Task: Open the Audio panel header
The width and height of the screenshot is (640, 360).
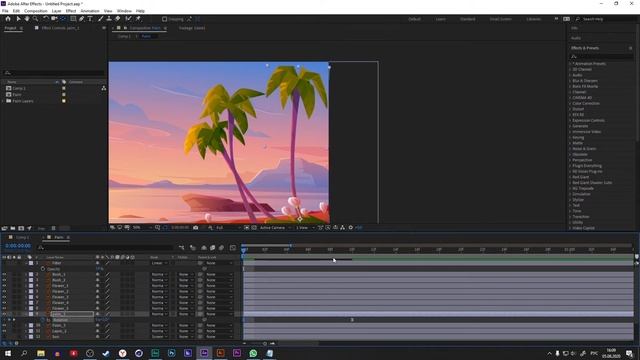Action: click(x=576, y=38)
